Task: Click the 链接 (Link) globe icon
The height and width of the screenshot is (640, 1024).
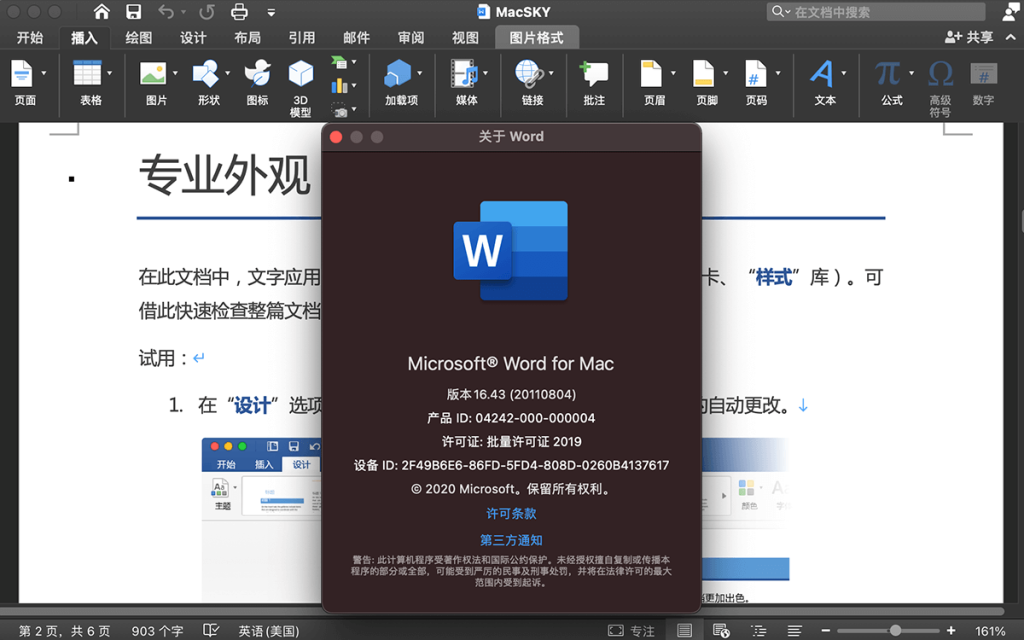Action: click(x=529, y=74)
